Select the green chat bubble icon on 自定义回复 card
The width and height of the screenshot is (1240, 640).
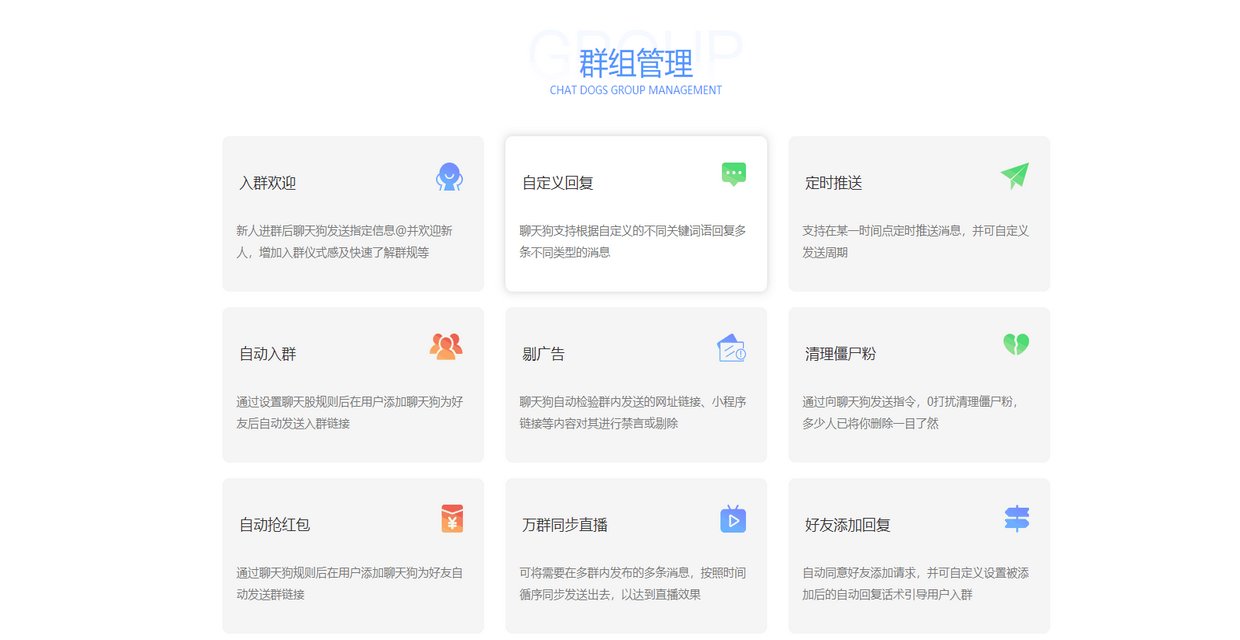(733, 173)
